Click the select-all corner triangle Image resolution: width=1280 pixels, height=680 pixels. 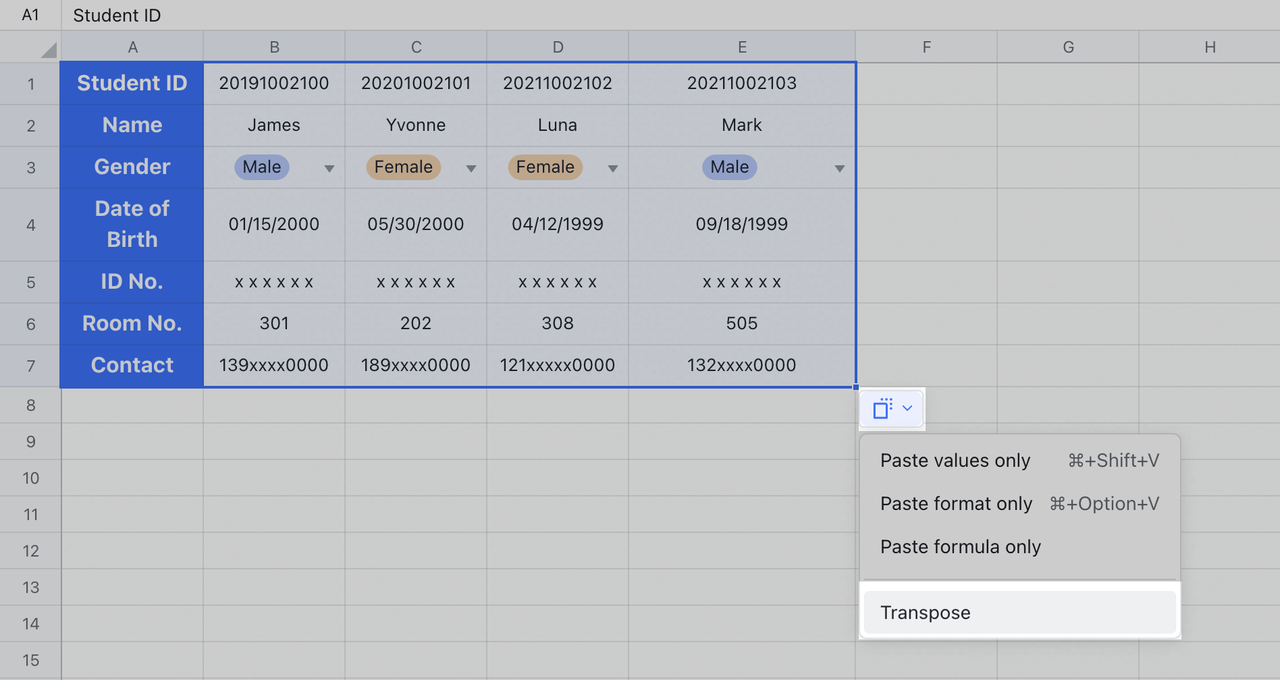48,49
